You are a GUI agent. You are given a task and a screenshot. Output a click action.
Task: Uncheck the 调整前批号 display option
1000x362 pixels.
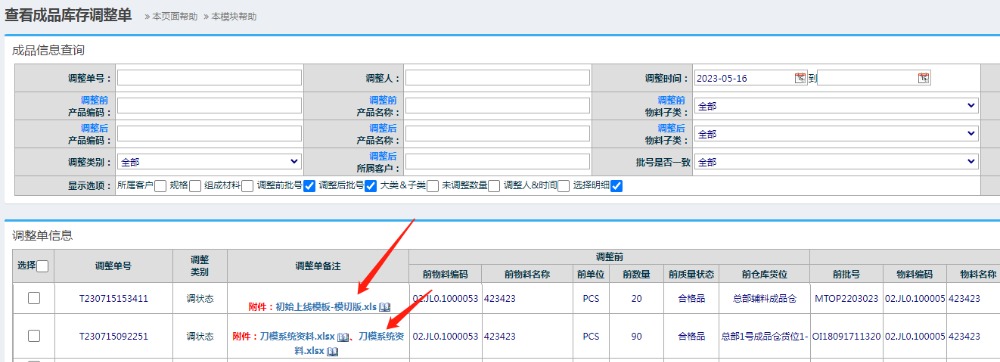pos(309,186)
